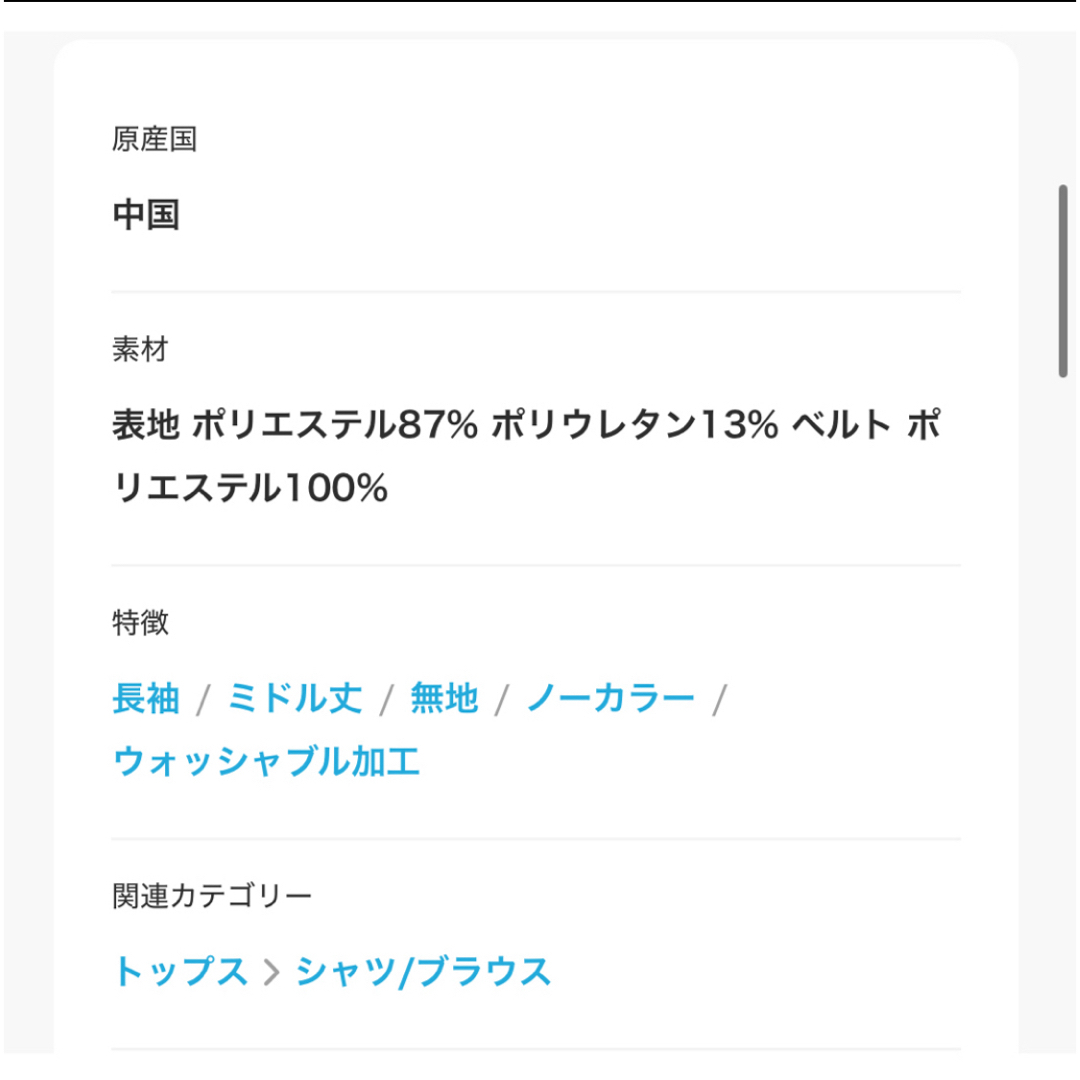
Task: Go to the トップス category
Action: coord(180,971)
